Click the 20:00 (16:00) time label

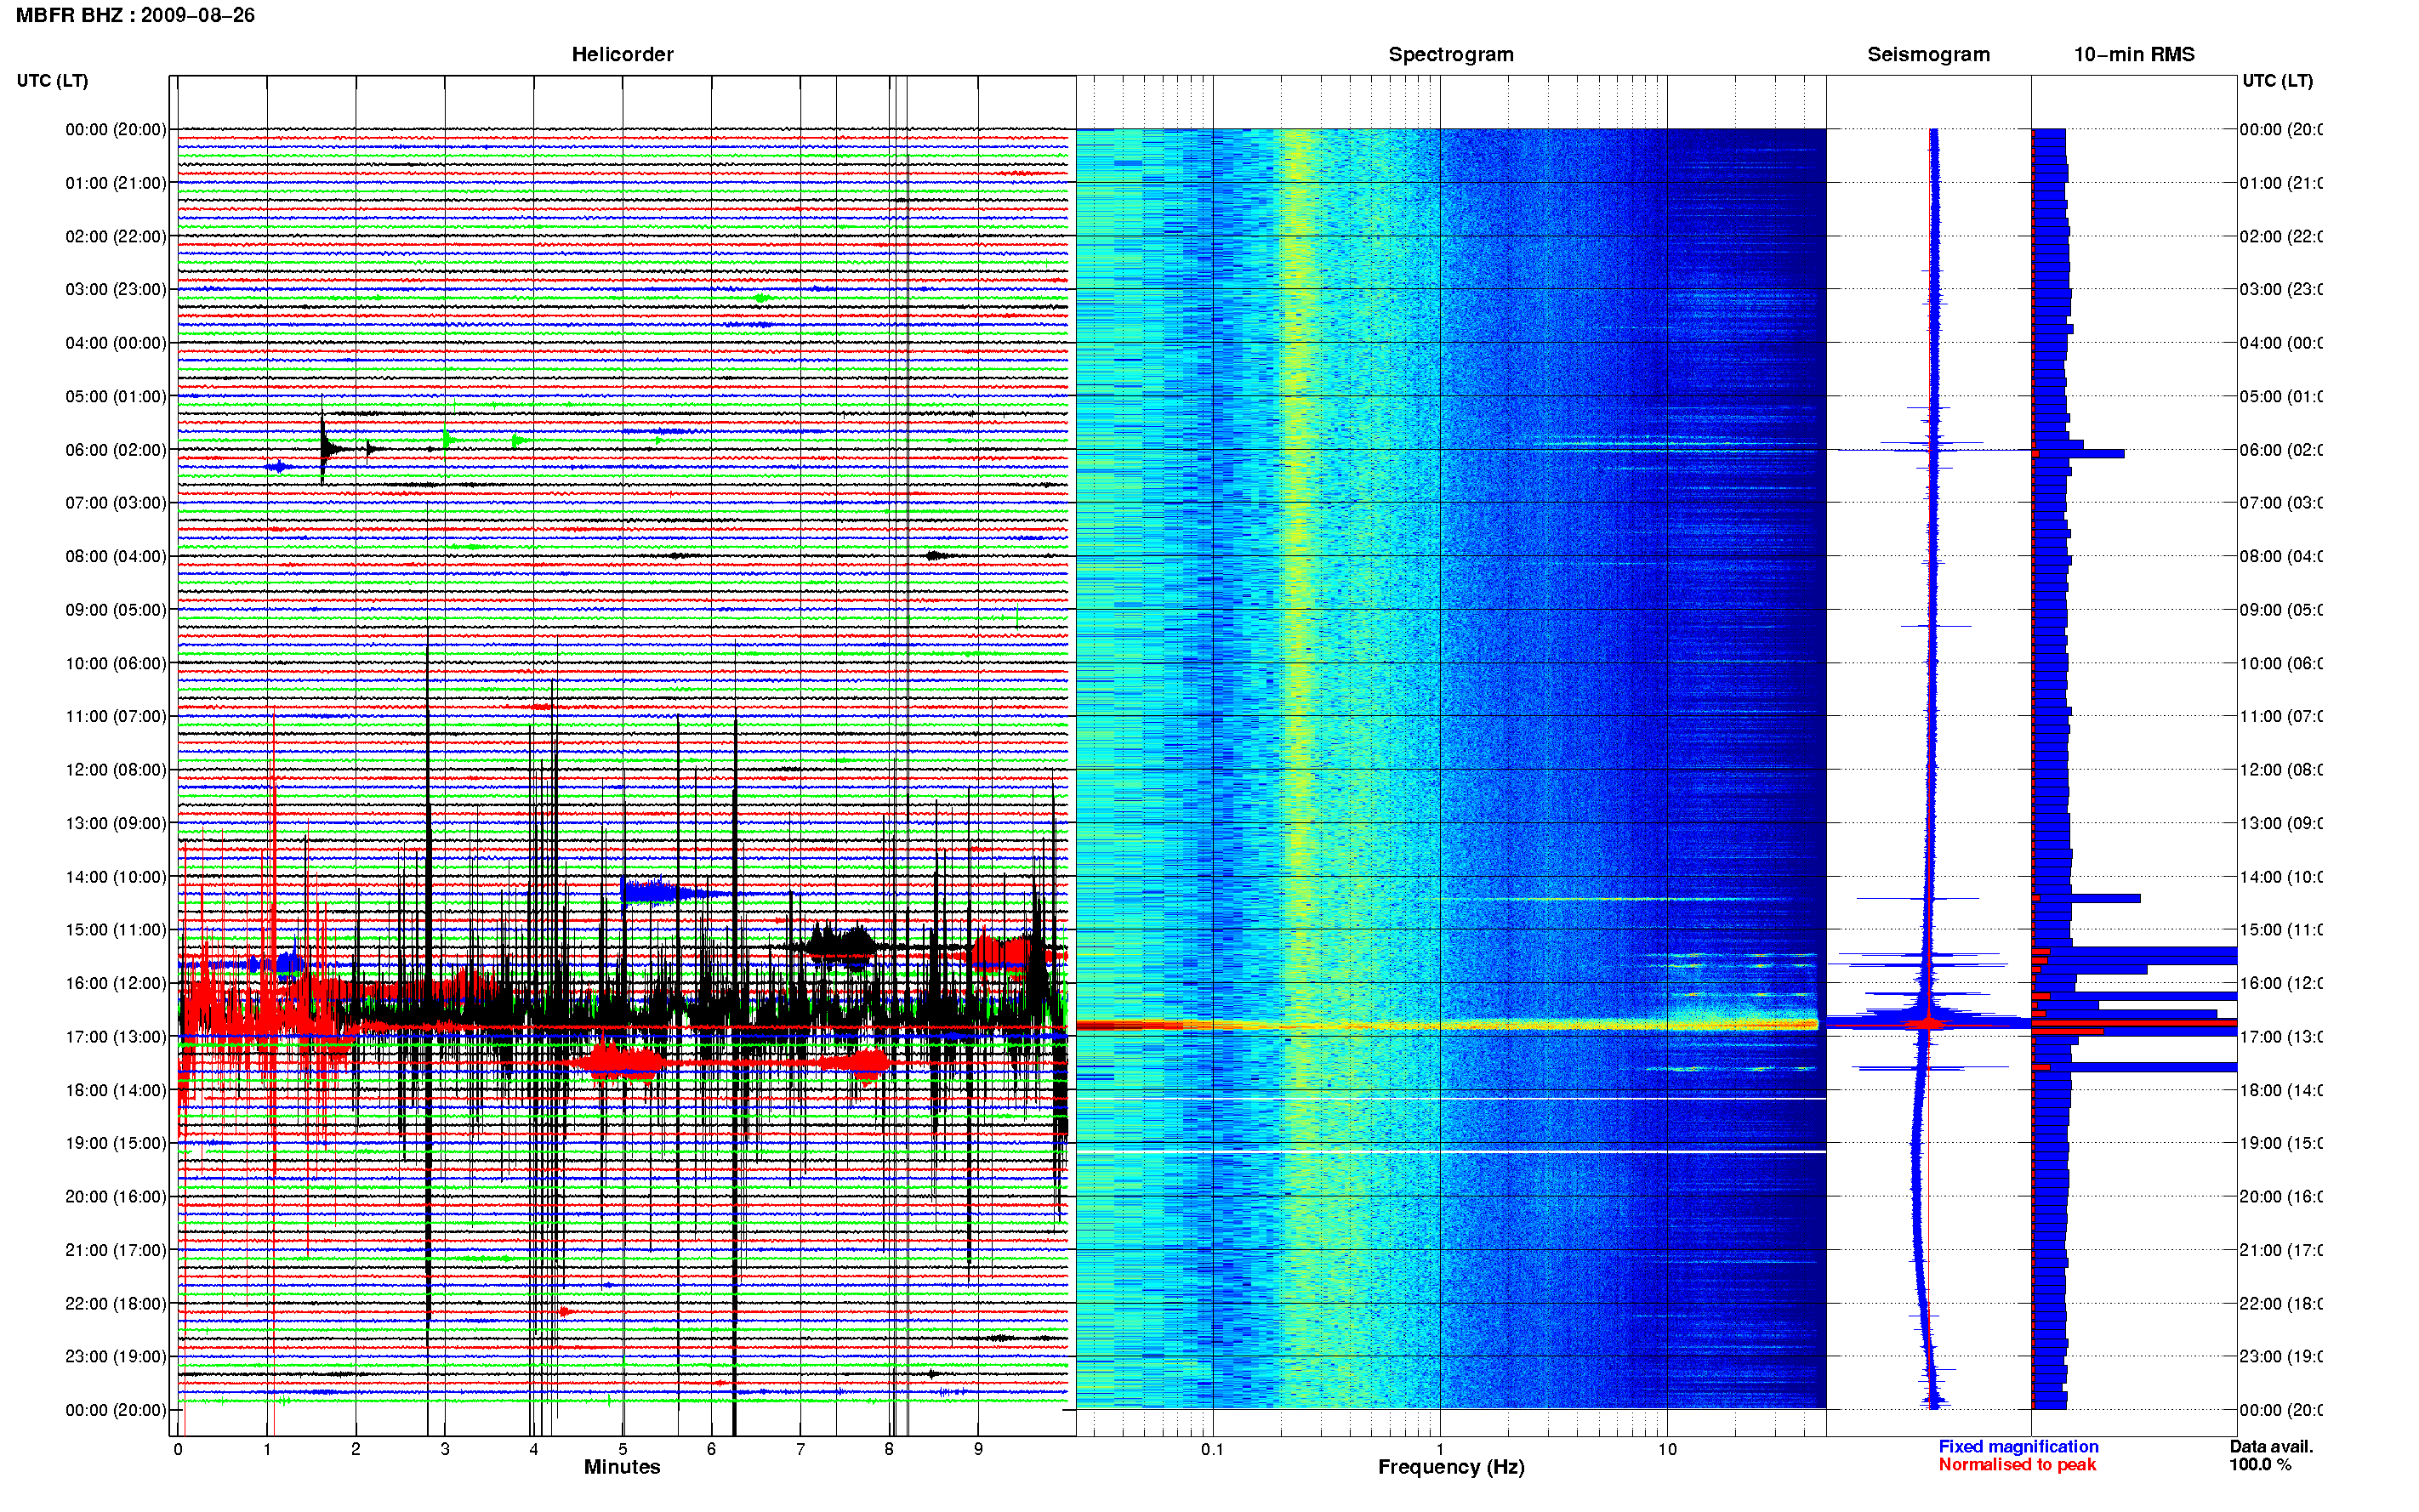click(x=116, y=1197)
